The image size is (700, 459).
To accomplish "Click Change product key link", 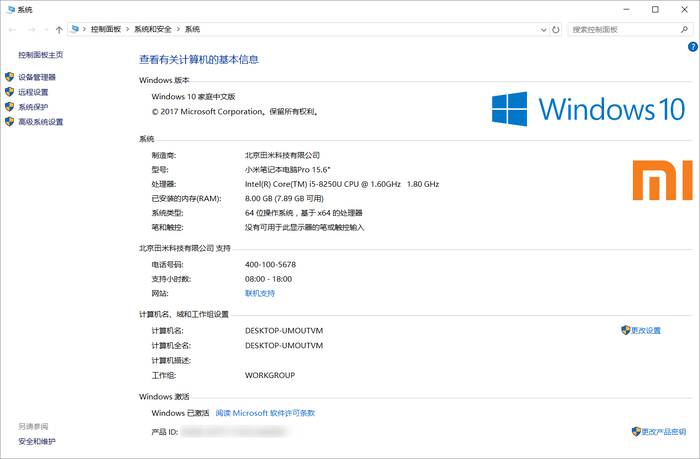I will (663, 432).
